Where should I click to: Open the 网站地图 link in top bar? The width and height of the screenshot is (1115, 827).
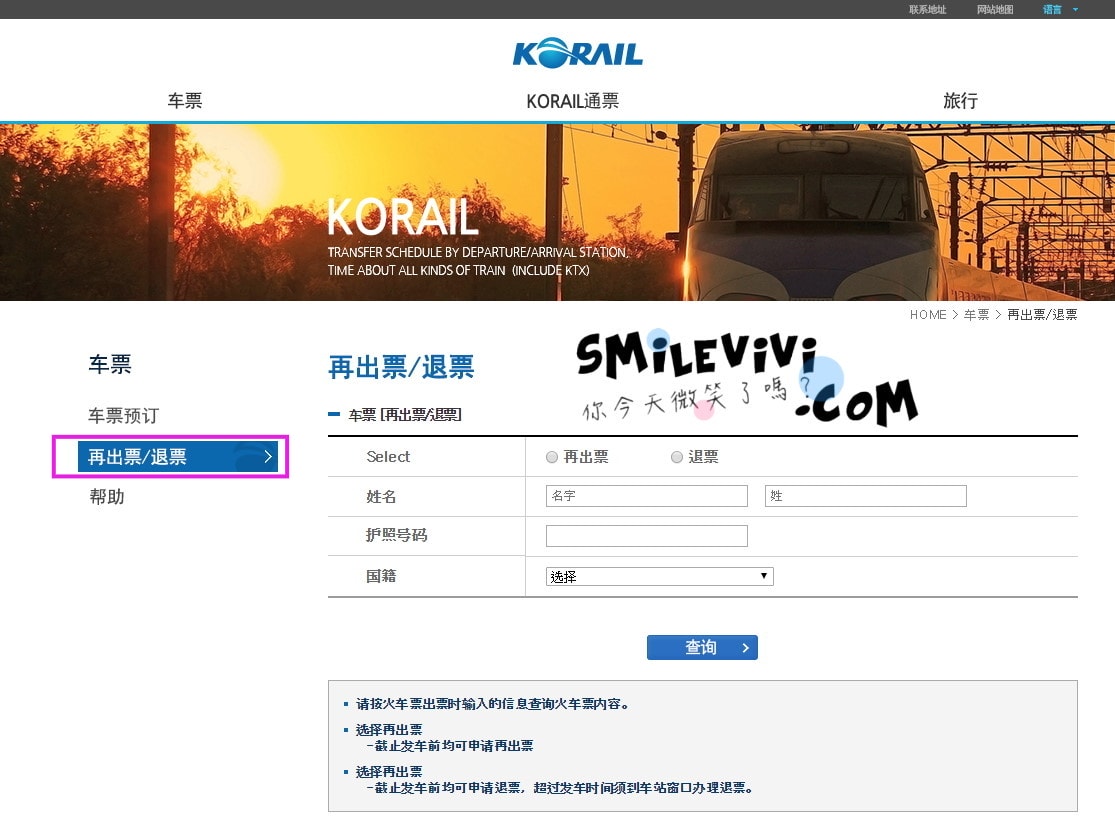click(x=995, y=9)
